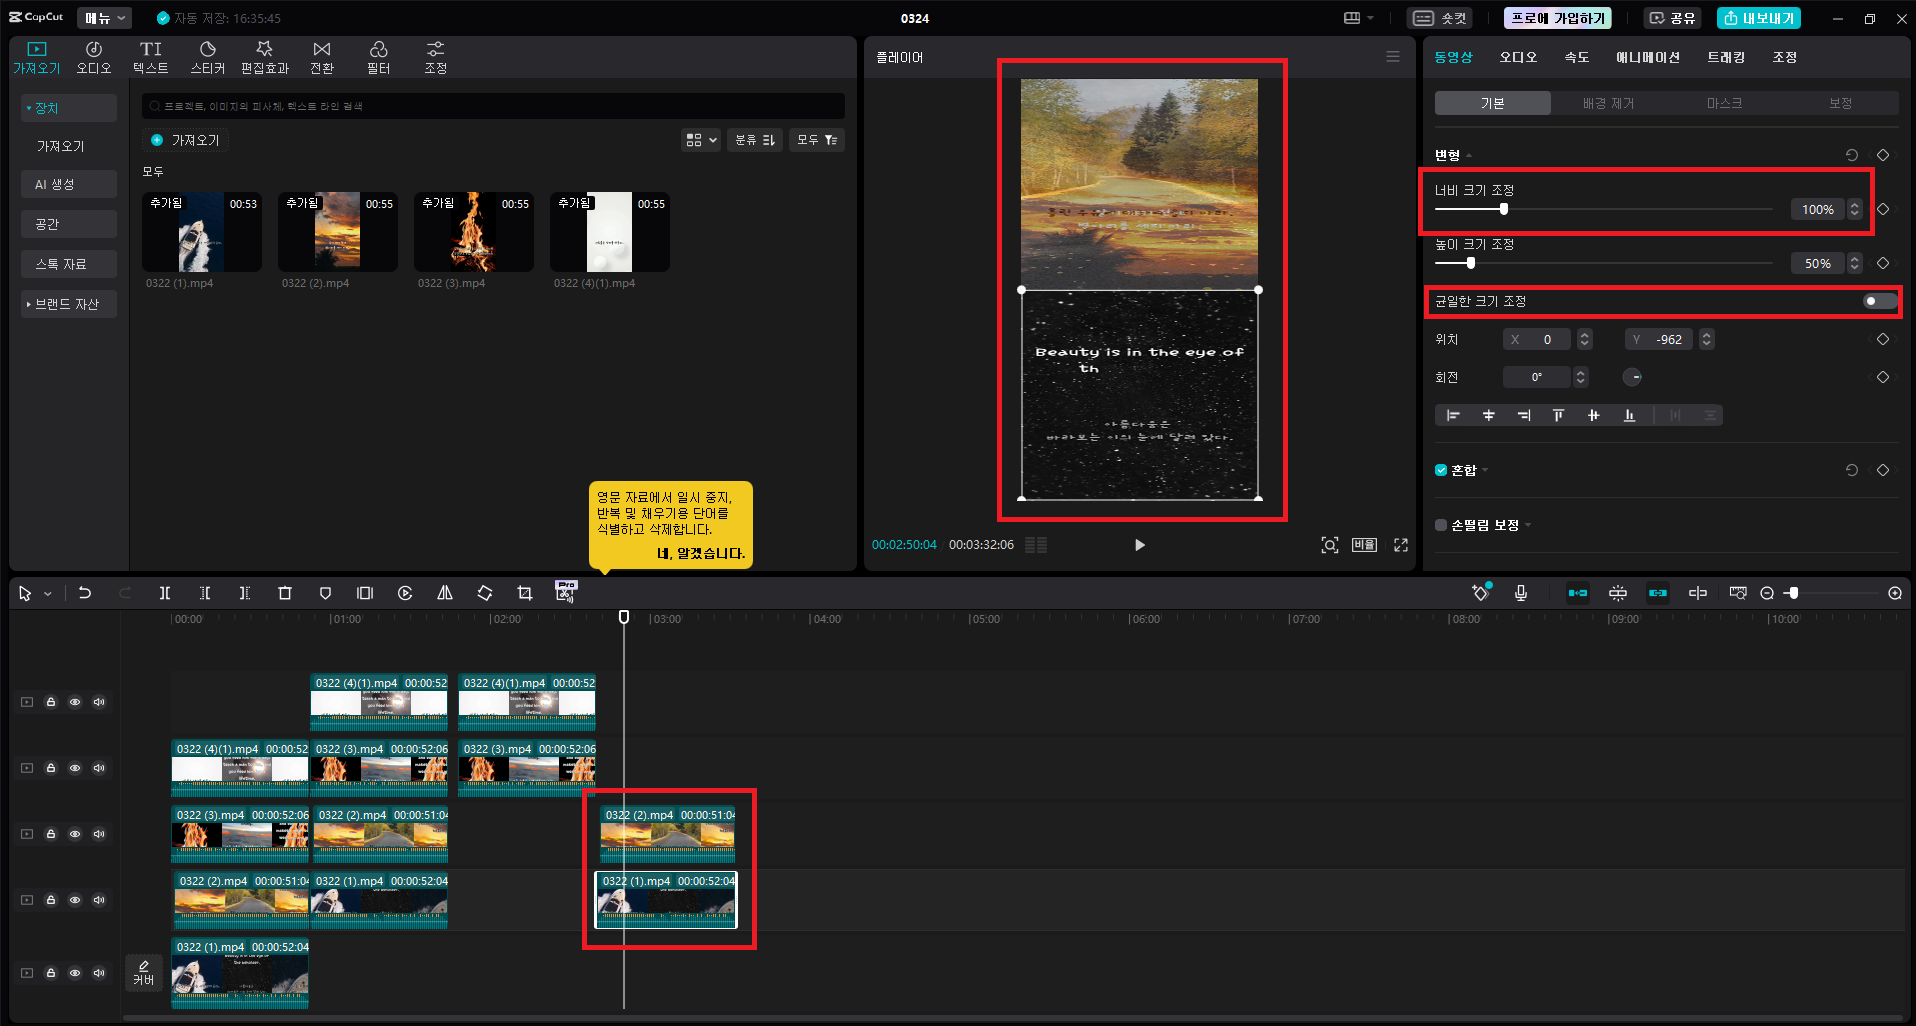This screenshot has height=1026, width=1916.
Task: Open the player panel hamburger menu
Action: 1393,57
